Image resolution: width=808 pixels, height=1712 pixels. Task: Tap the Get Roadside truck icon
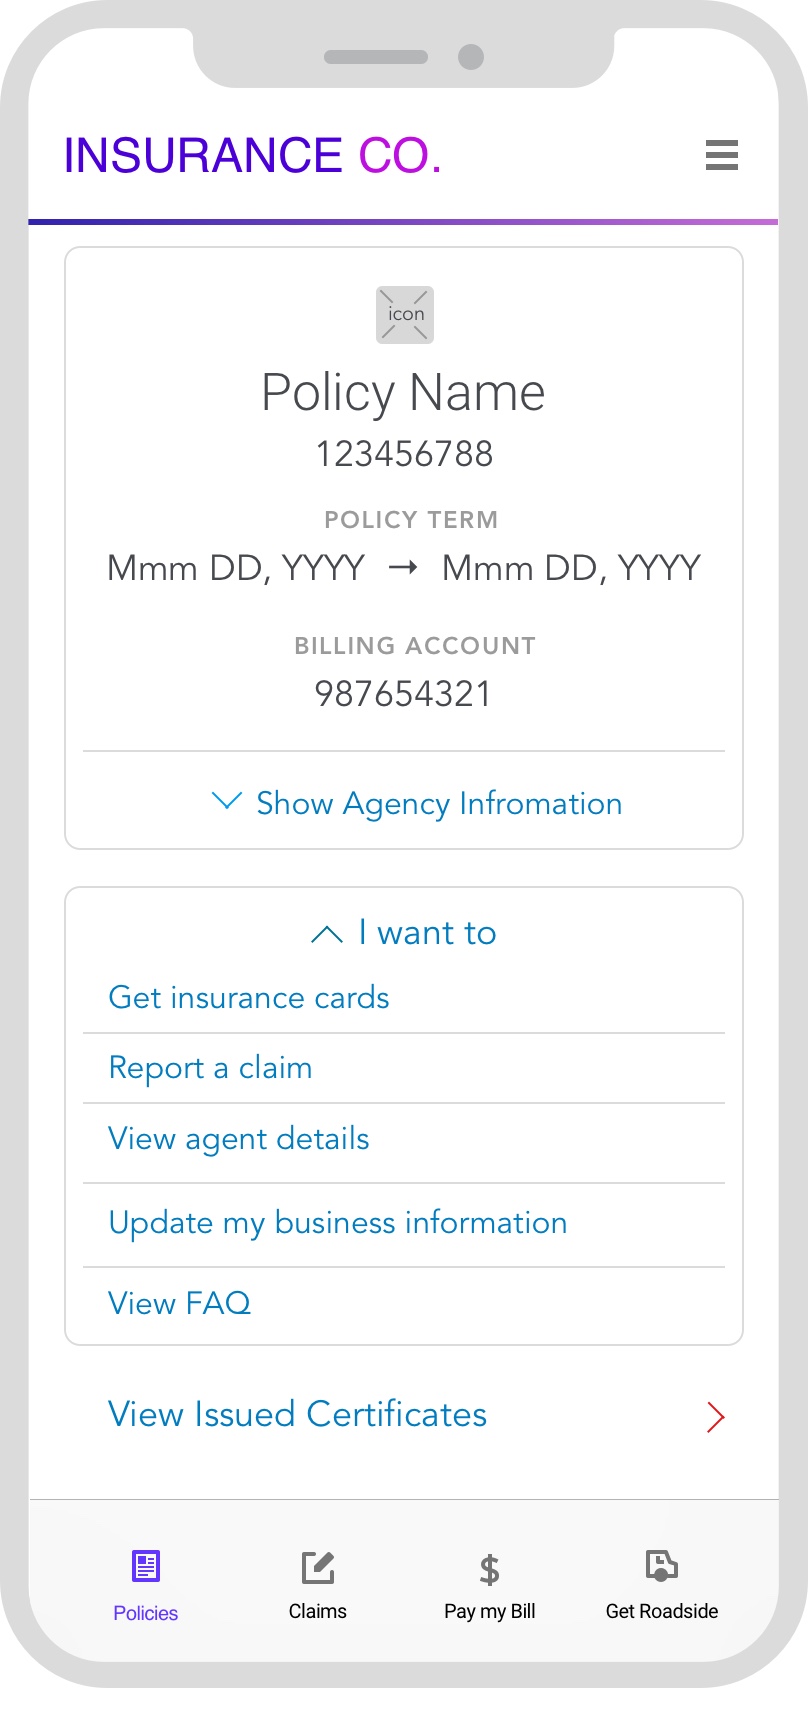pos(661,1565)
